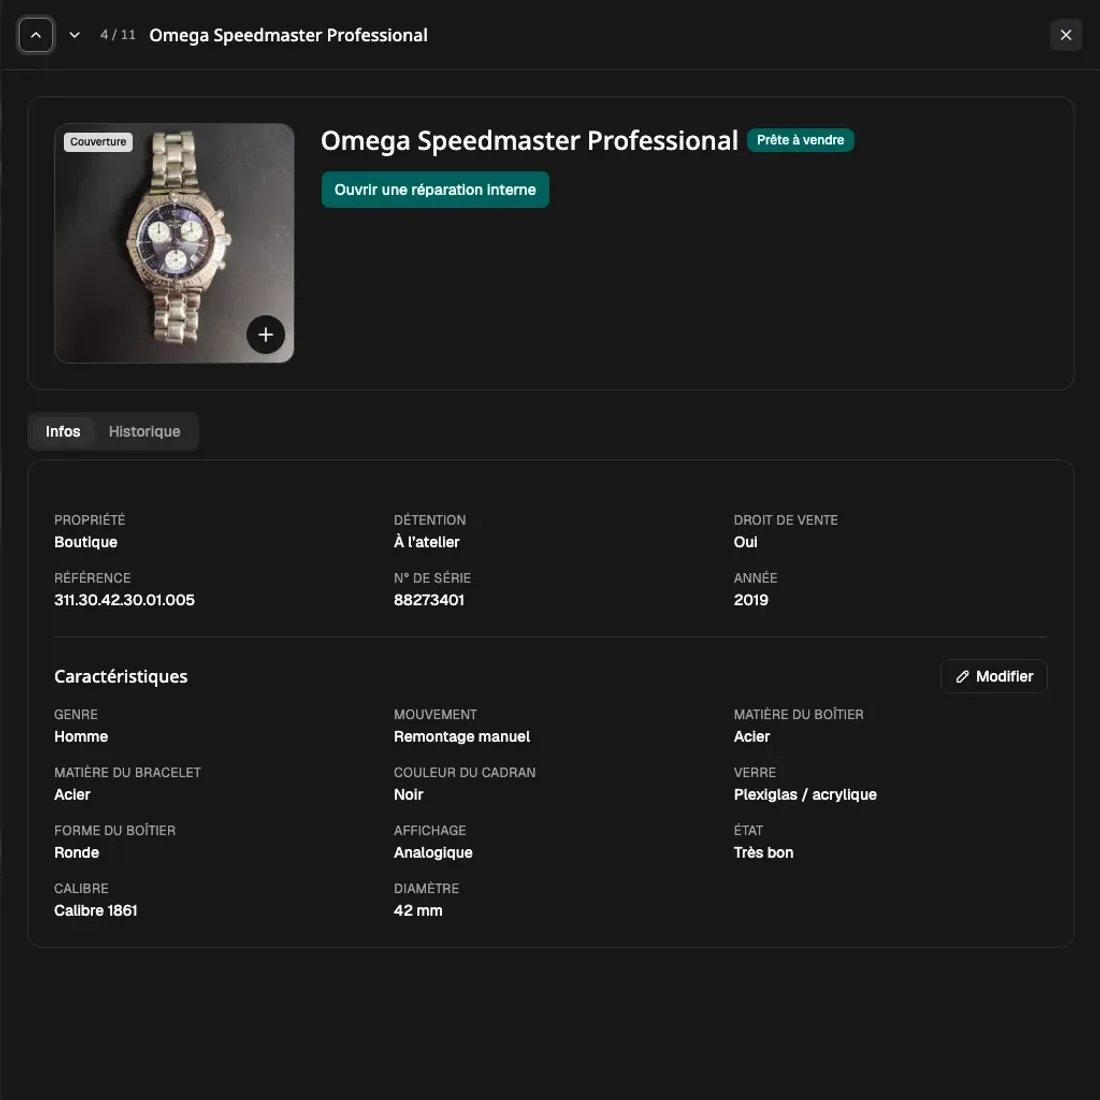Click Ouvrir une réparation interne button
Image resolution: width=1100 pixels, height=1100 pixels.
(x=435, y=189)
